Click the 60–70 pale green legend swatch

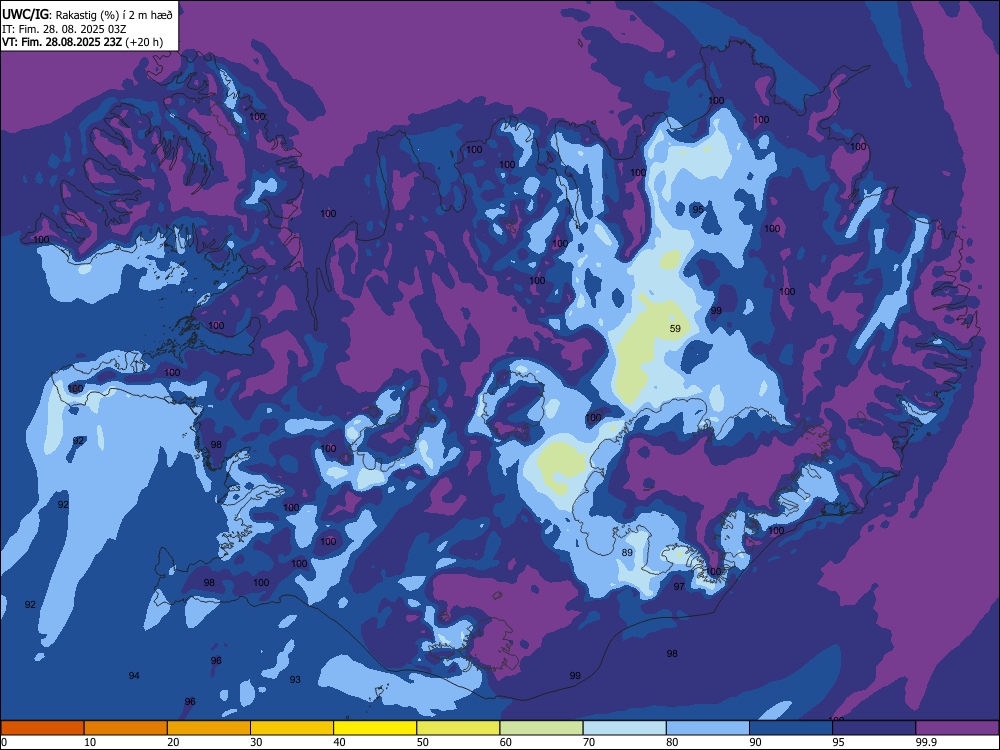[x=541, y=728]
